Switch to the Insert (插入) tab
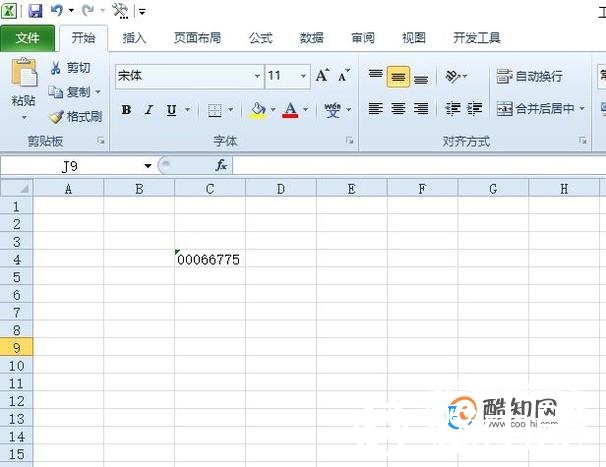Screen dimensions: 606x467 tap(134, 38)
